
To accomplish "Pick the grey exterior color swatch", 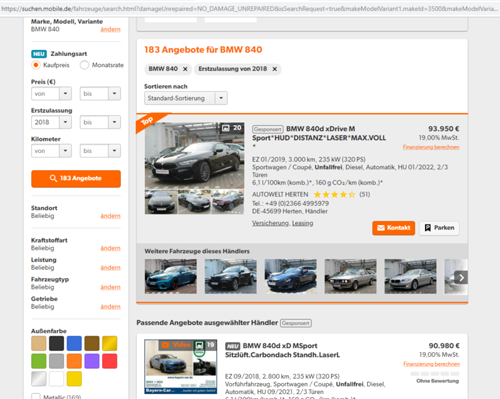I will point(56,361).
